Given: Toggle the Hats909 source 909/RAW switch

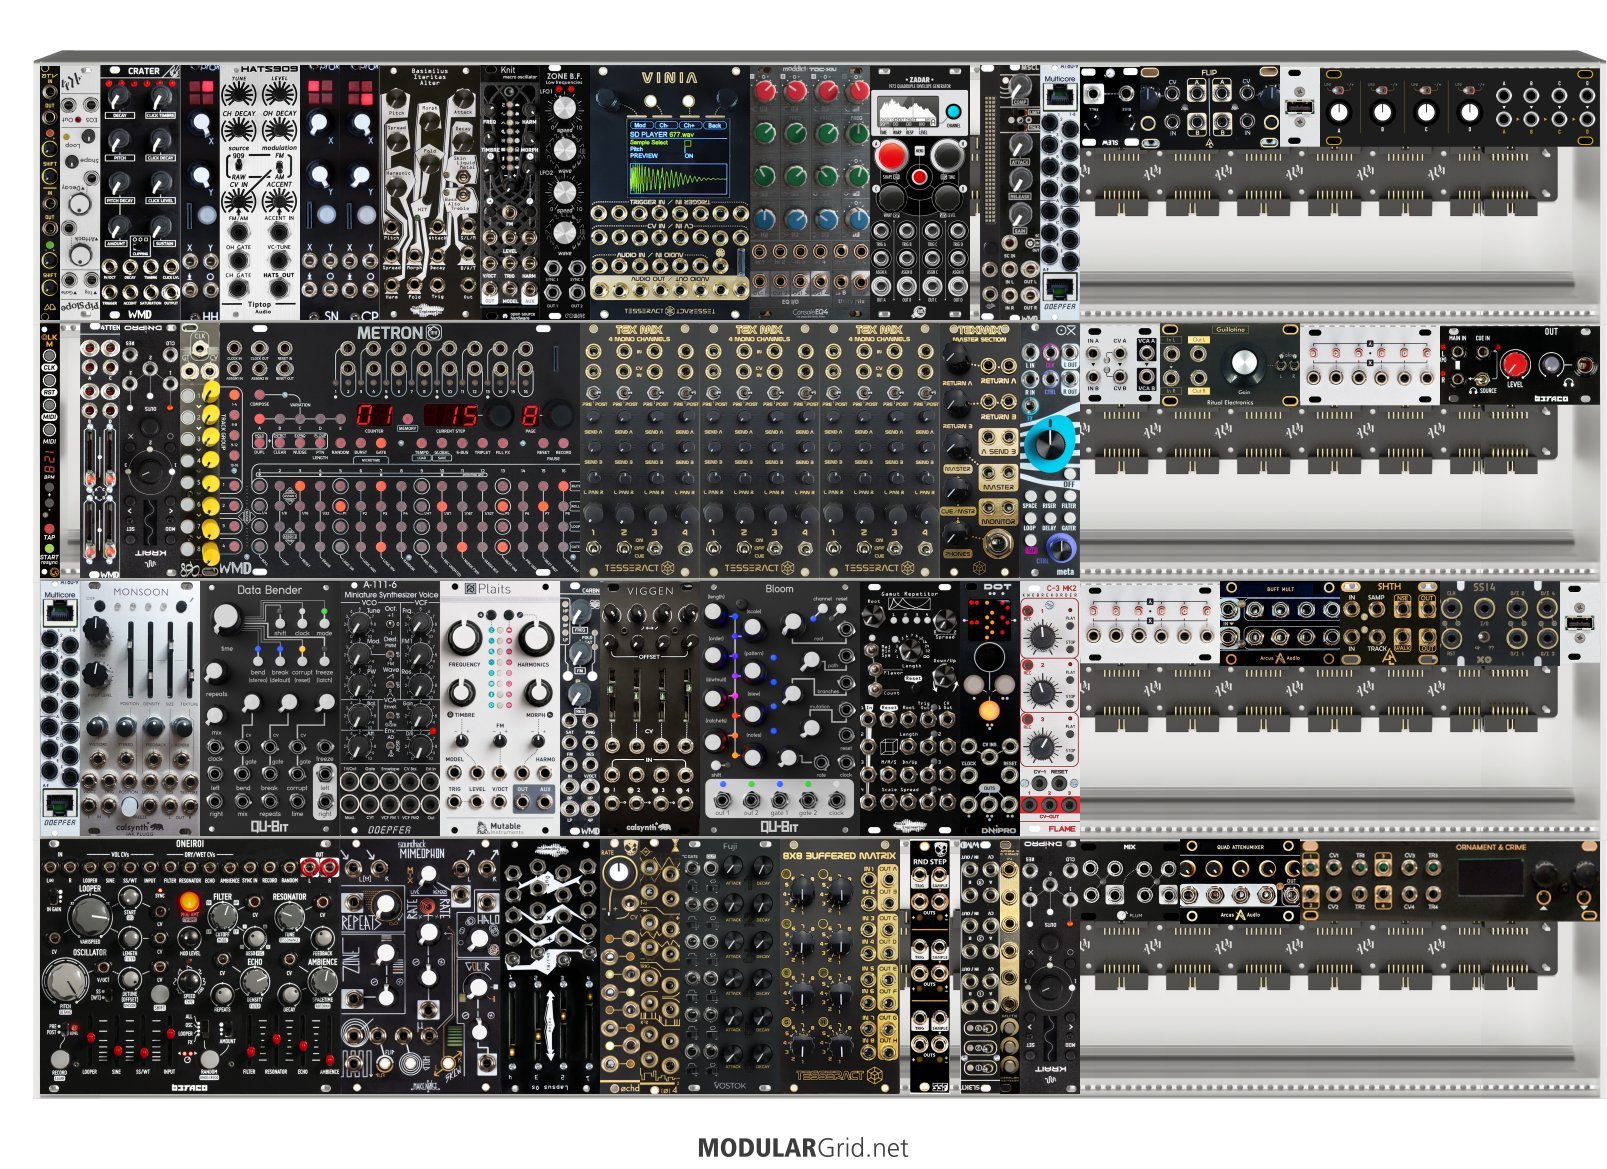Looking at the screenshot, I should [x=239, y=166].
